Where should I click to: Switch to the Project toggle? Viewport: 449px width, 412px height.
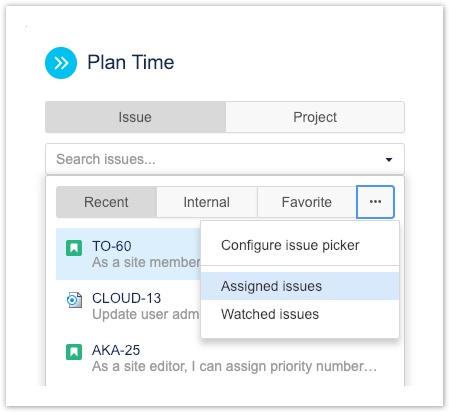pos(315,117)
